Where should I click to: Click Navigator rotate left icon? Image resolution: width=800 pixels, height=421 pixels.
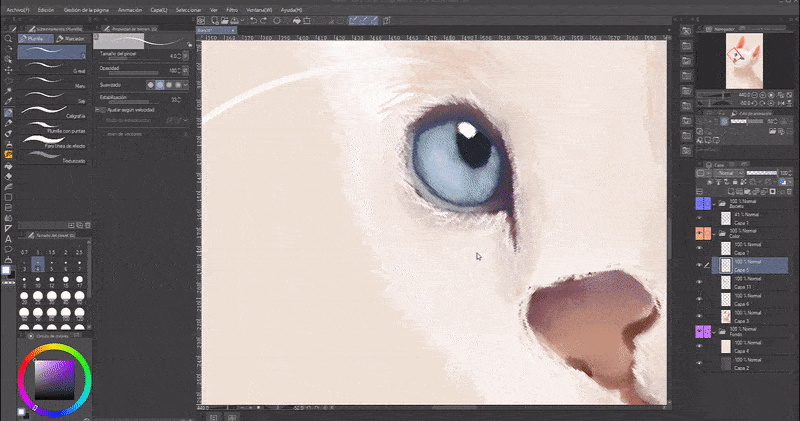755,104
